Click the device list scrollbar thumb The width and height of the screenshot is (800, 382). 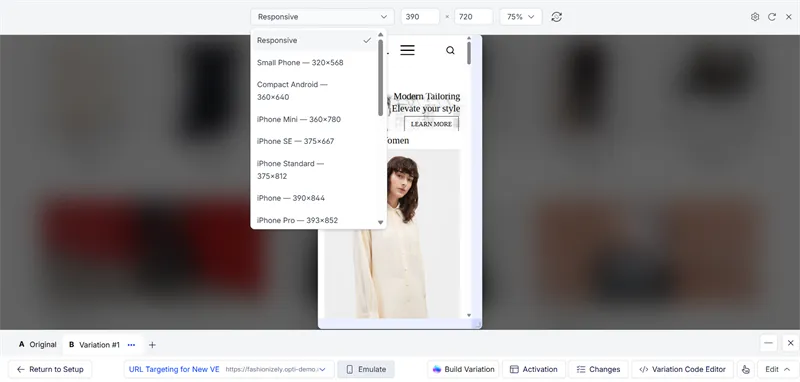381,78
